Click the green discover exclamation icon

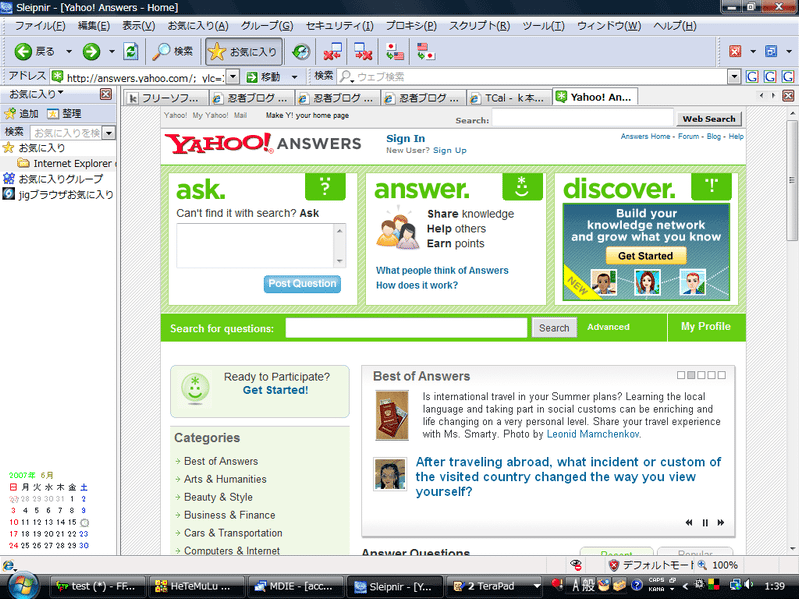(711, 186)
